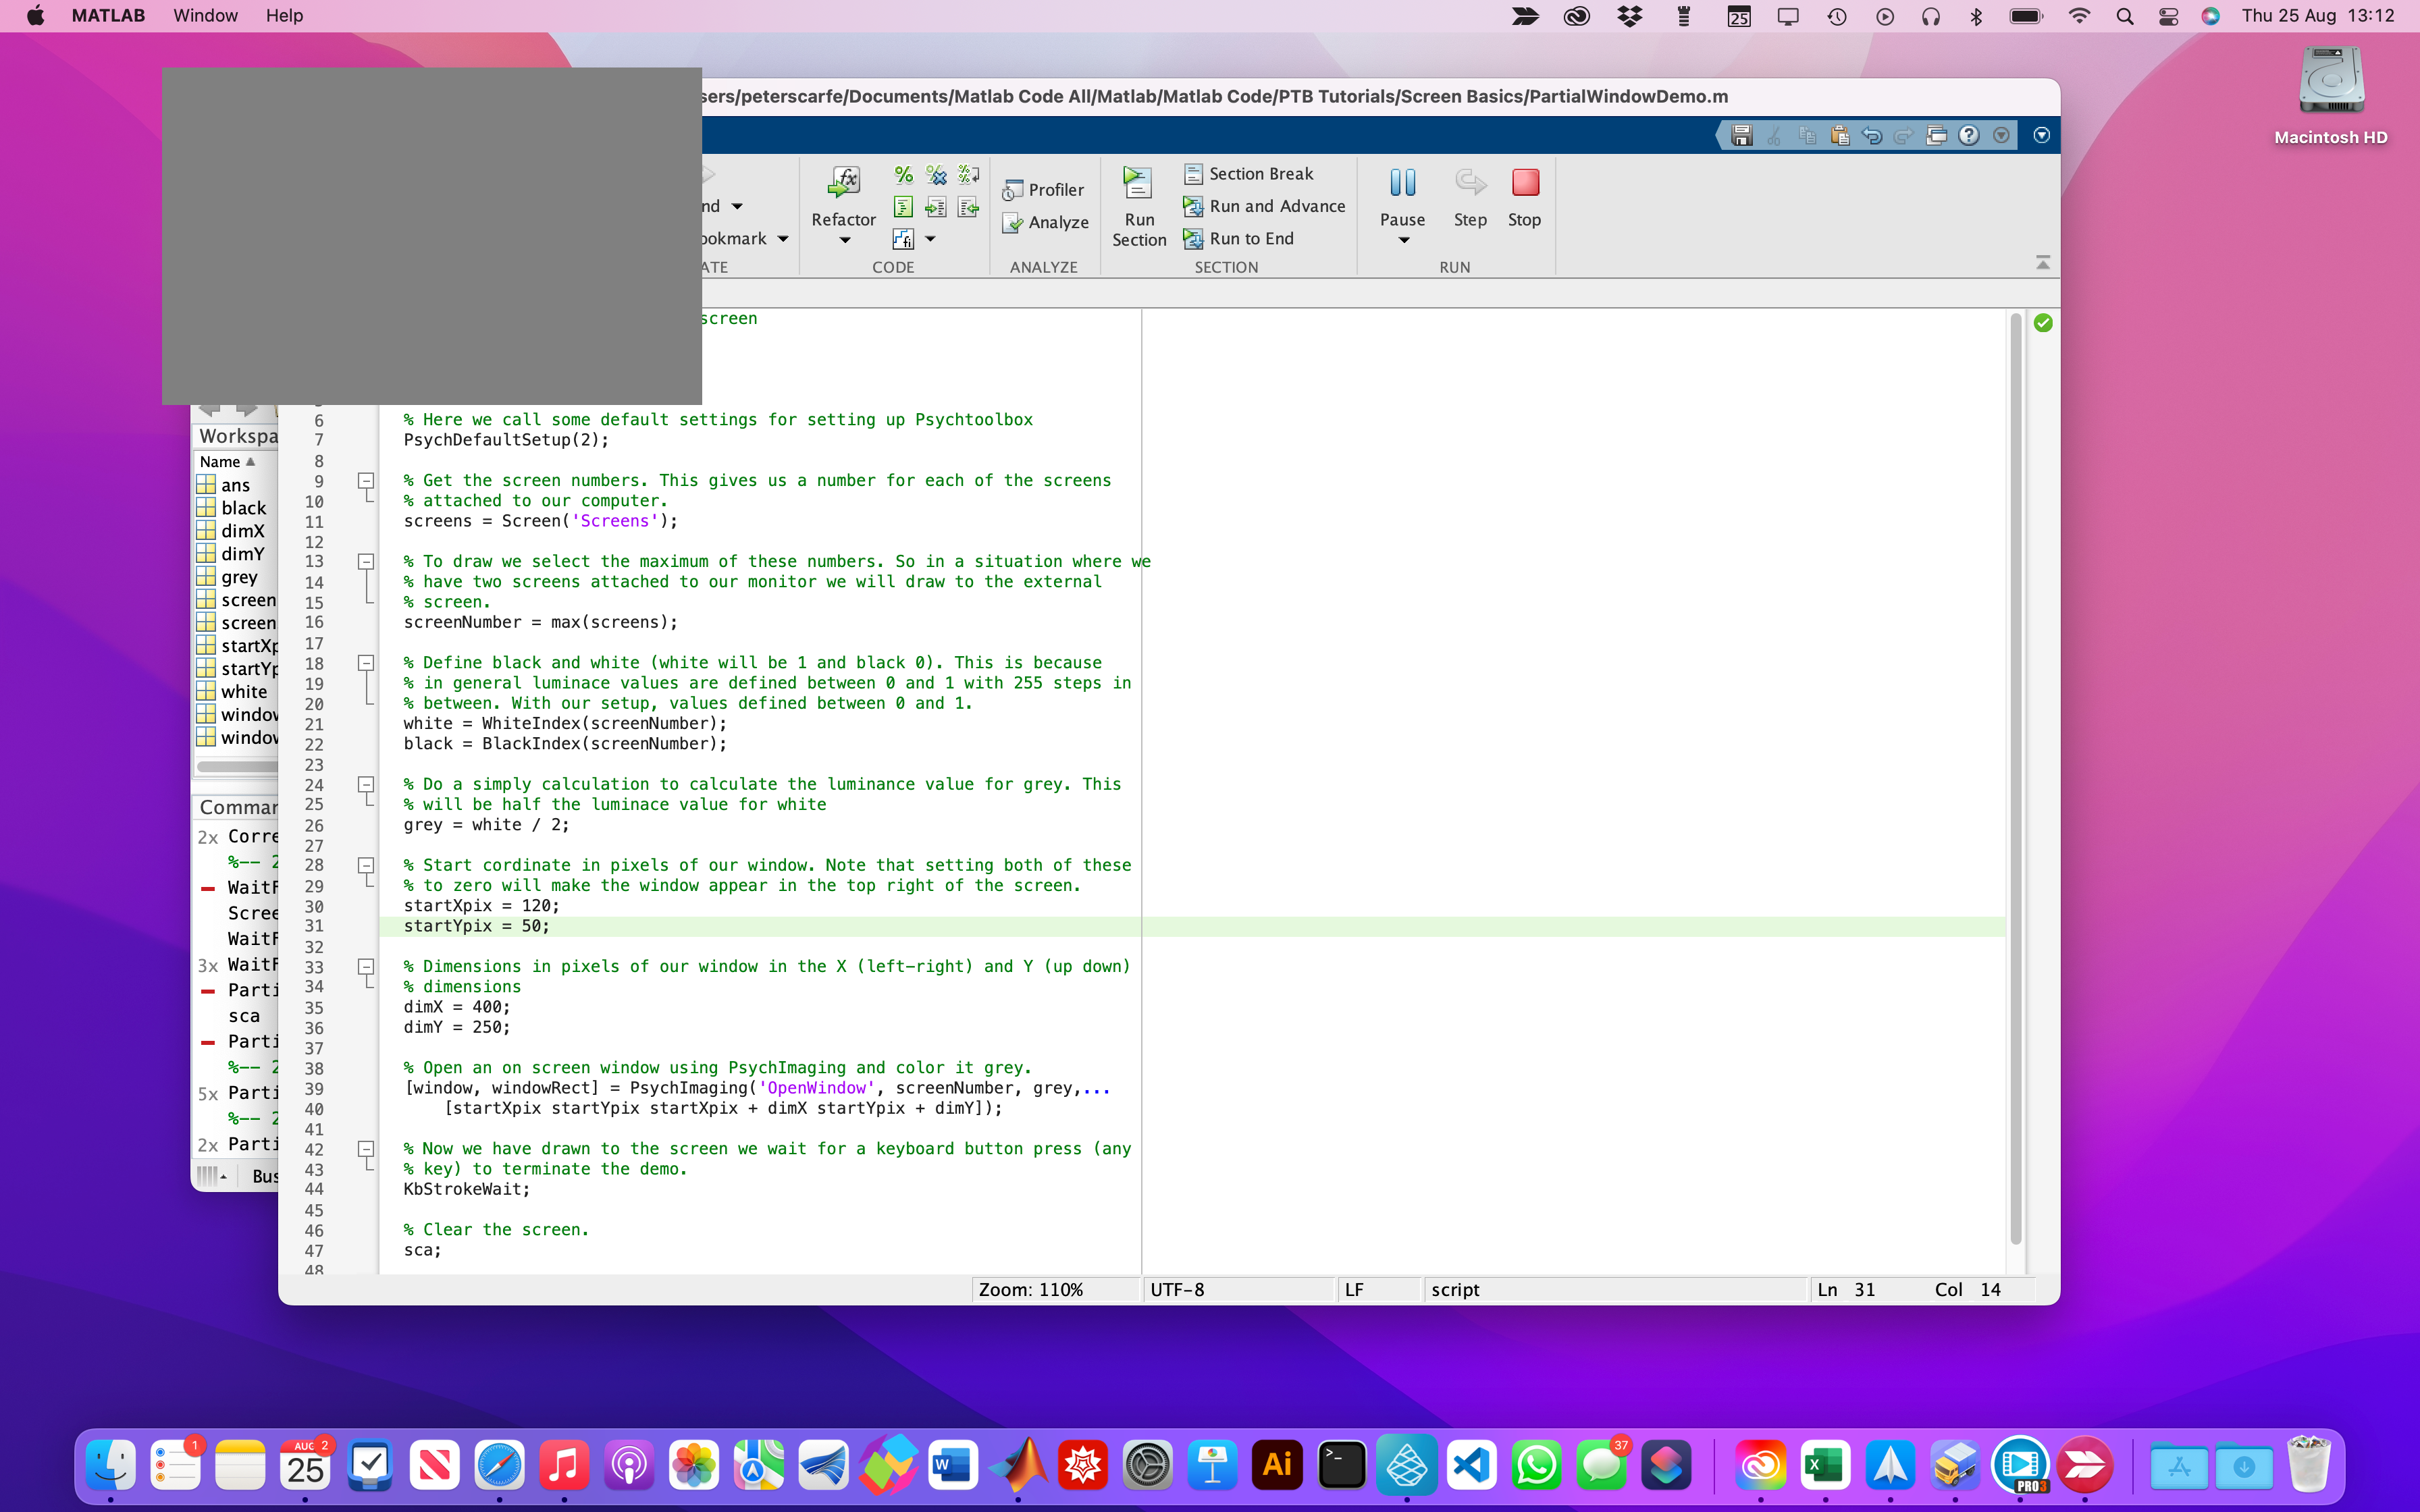Click the Save icon in quick access toolbar
This screenshot has width=2420, height=1512.
[x=1742, y=135]
